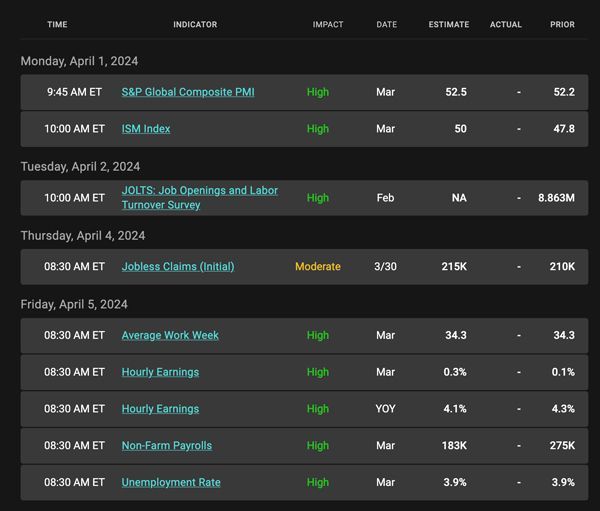Click the Moderate impact label for Jobless Claims
Image resolution: width=600 pixels, height=511 pixels.
[x=318, y=266]
